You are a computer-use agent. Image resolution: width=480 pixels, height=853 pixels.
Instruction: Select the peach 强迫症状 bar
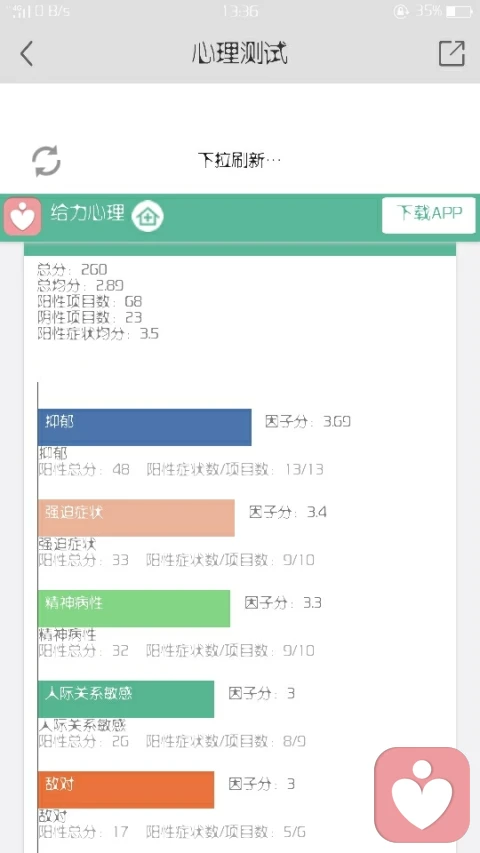pos(136,518)
